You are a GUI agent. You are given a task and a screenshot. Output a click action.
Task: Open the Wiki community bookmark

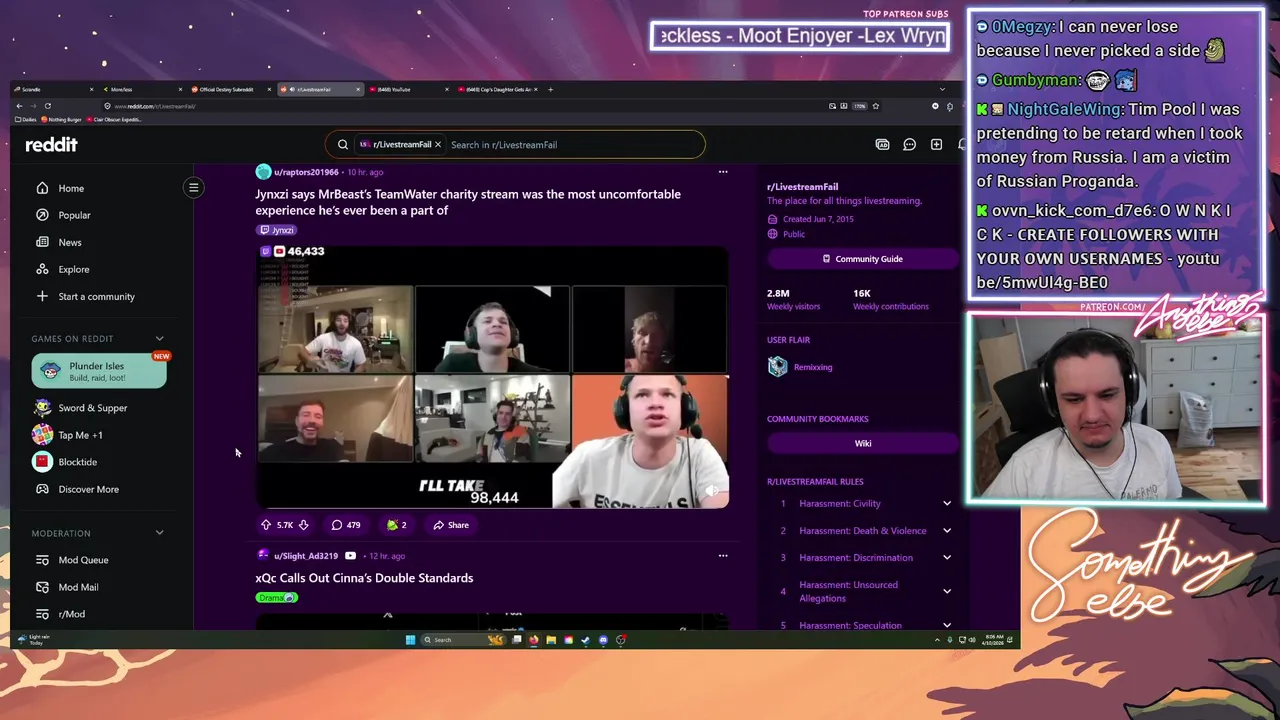coord(862,443)
